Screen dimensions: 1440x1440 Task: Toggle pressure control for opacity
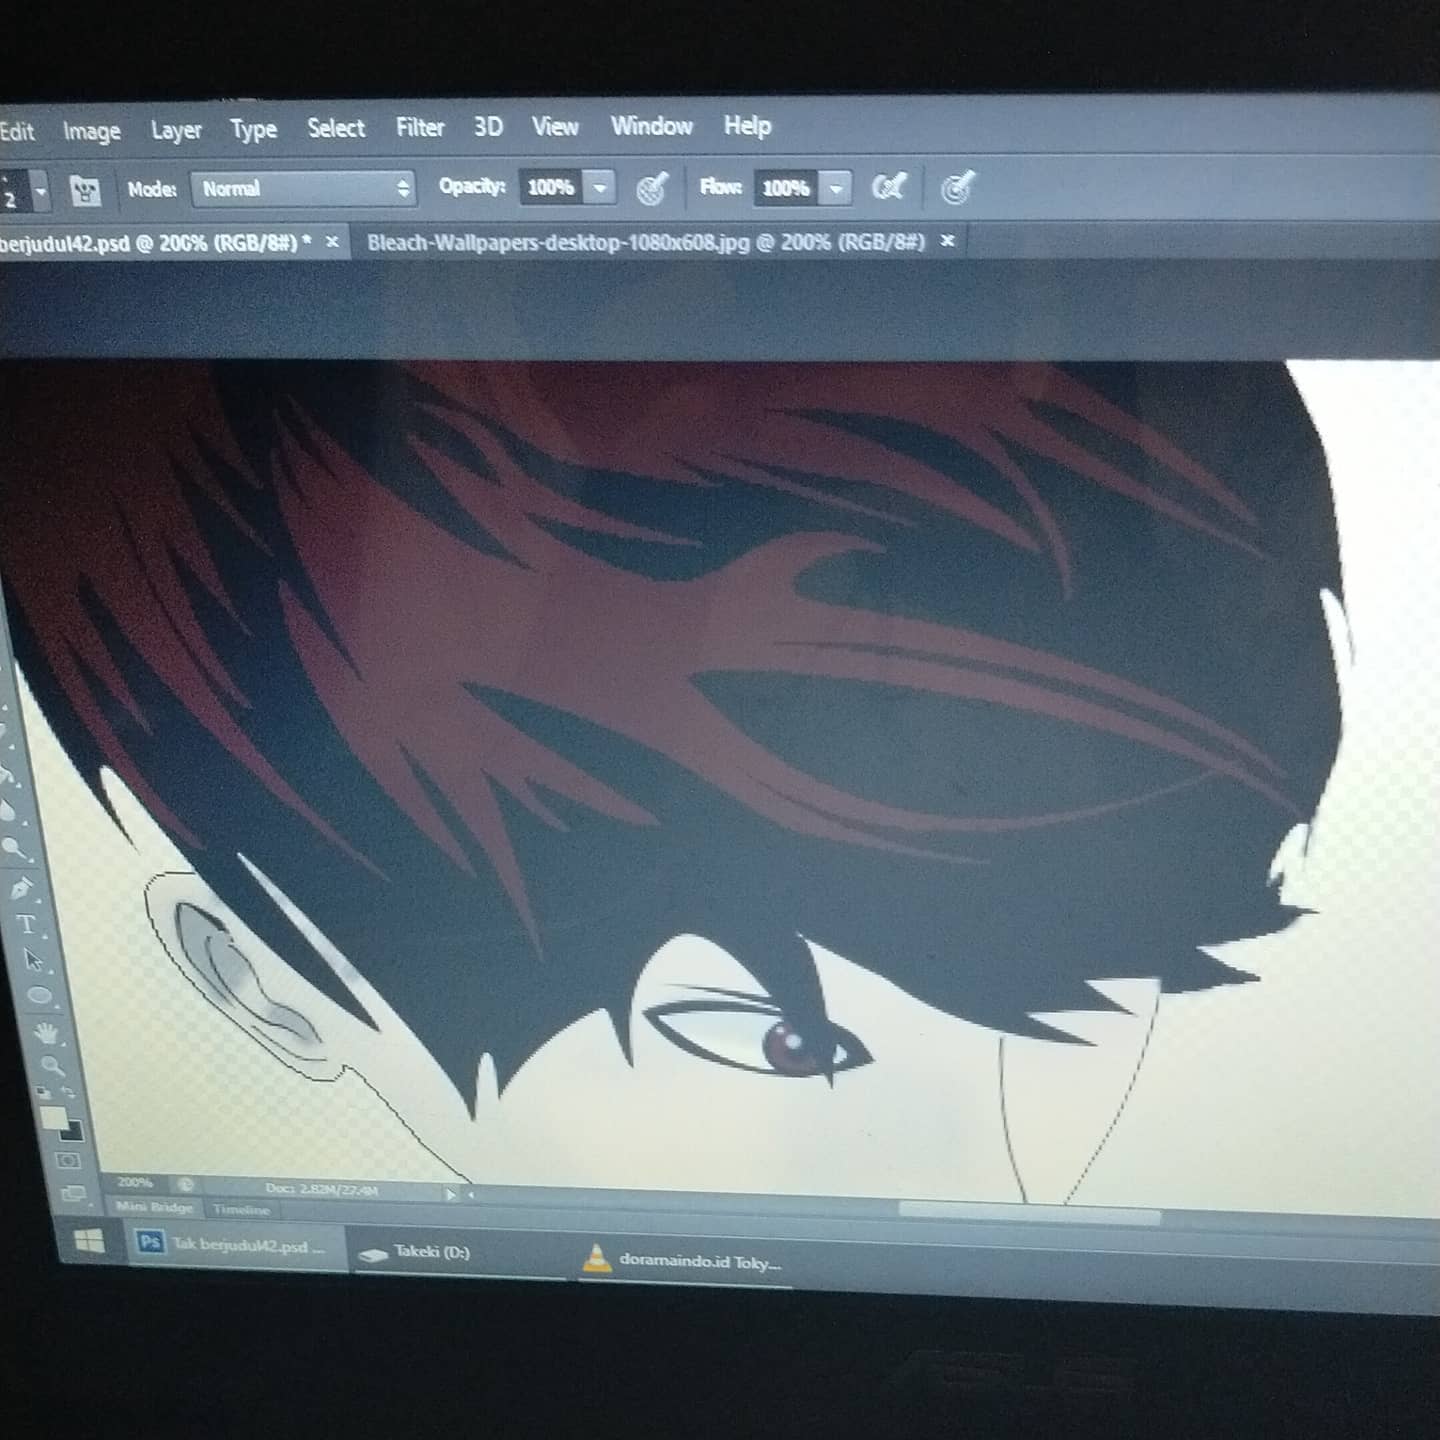tap(652, 189)
